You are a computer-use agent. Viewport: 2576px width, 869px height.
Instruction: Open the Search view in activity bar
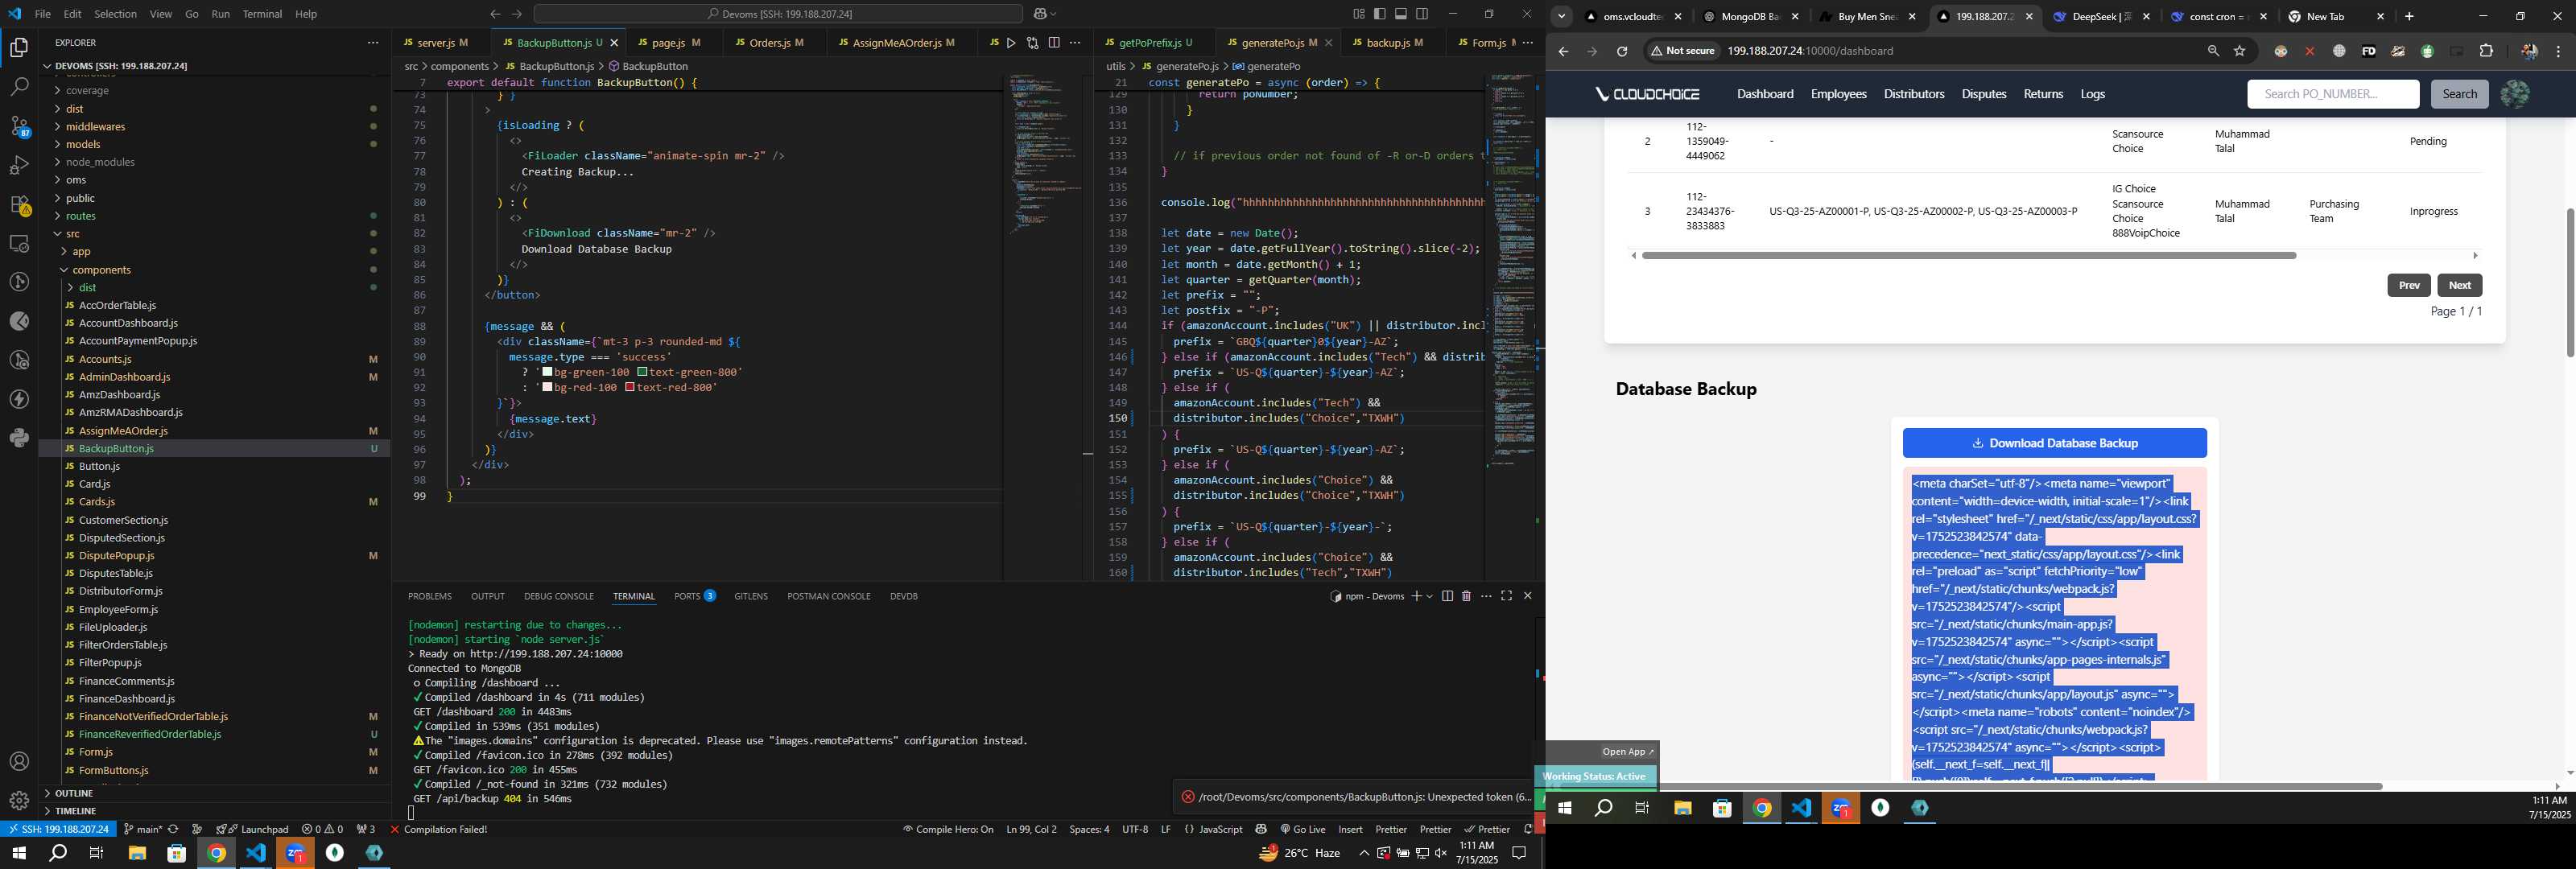coord(19,87)
